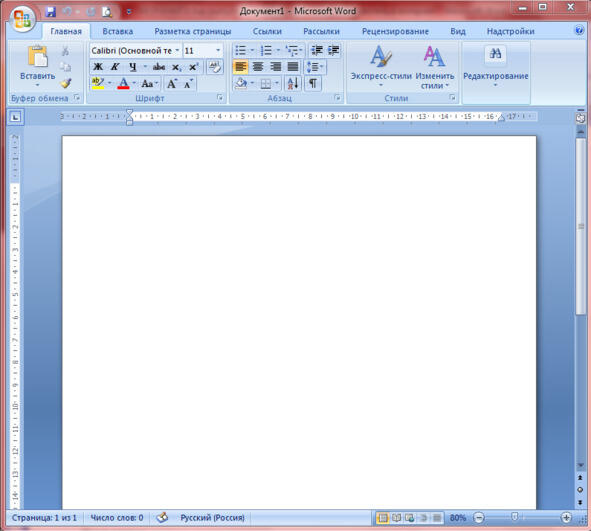Viewport: 591px width, 531px height.
Task: Apply strikethrough formatting to text
Action: tap(159, 67)
